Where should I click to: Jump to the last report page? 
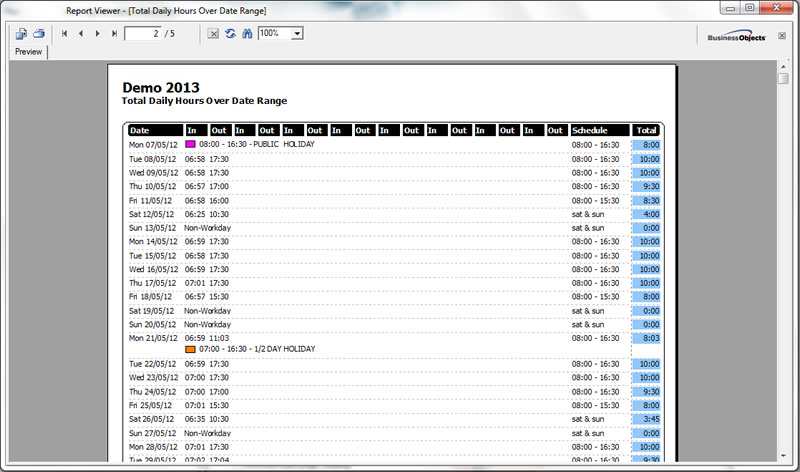point(114,34)
